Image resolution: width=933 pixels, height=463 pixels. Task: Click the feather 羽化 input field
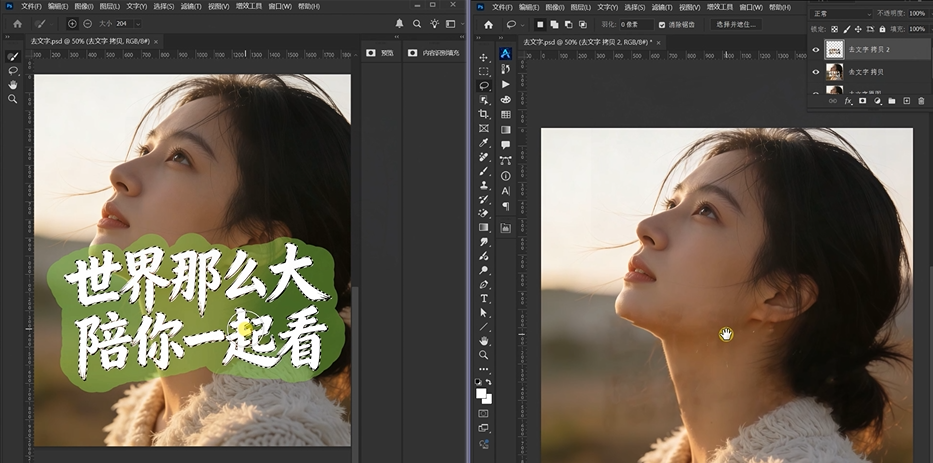(636, 25)
